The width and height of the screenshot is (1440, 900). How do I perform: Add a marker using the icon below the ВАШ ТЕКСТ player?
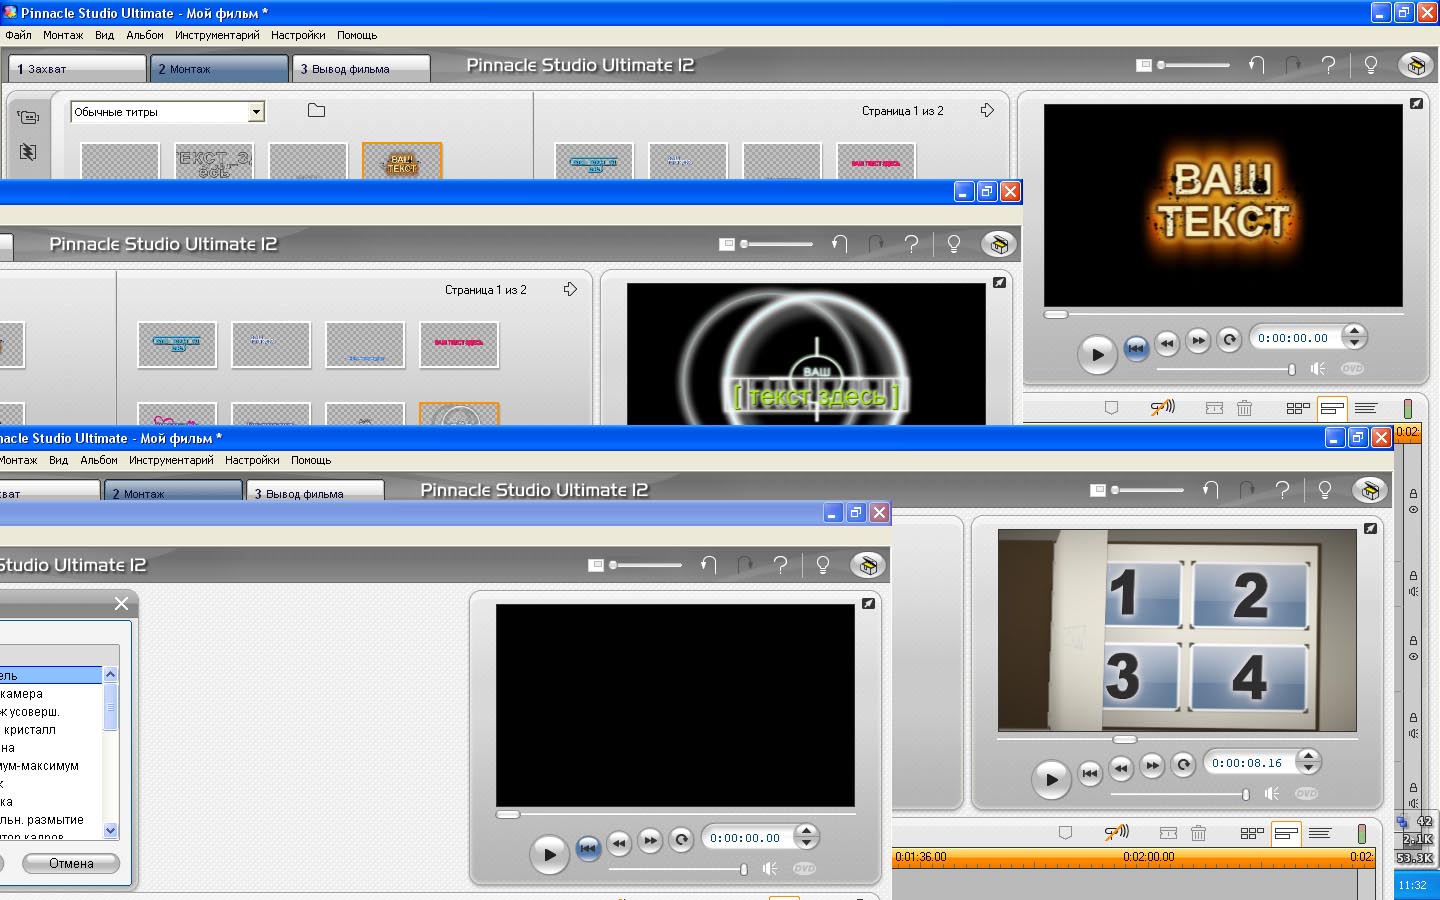1111,408
